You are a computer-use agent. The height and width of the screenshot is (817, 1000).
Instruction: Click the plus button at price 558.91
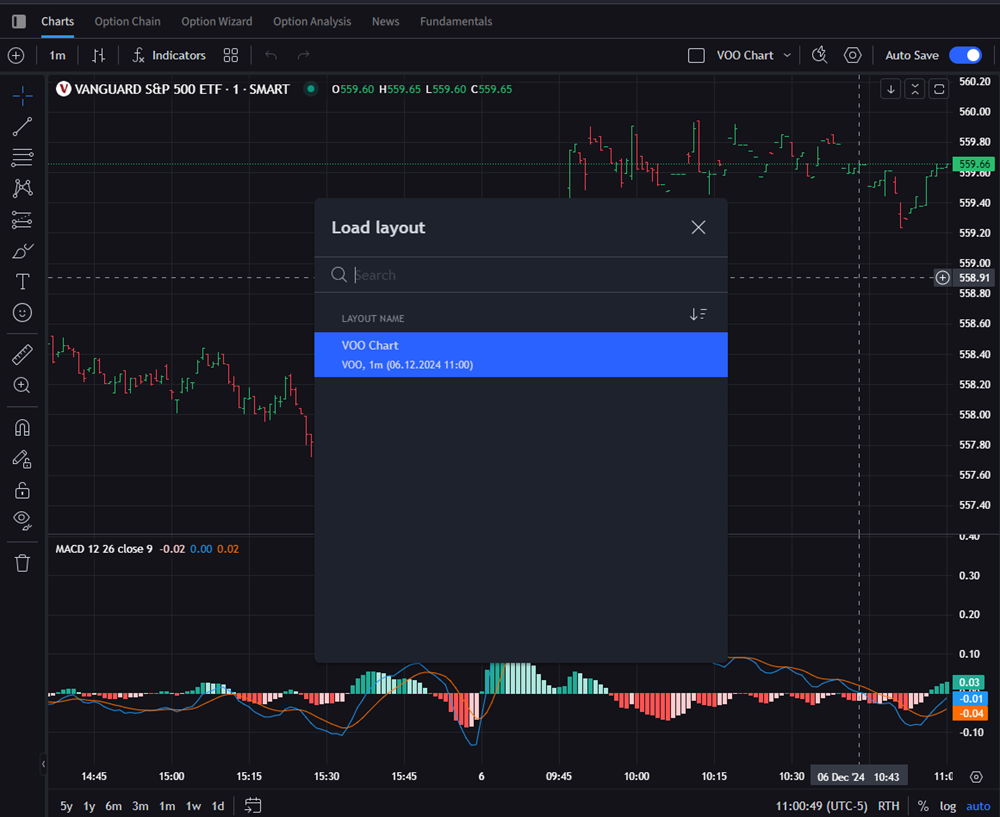[x=943, y=277]
